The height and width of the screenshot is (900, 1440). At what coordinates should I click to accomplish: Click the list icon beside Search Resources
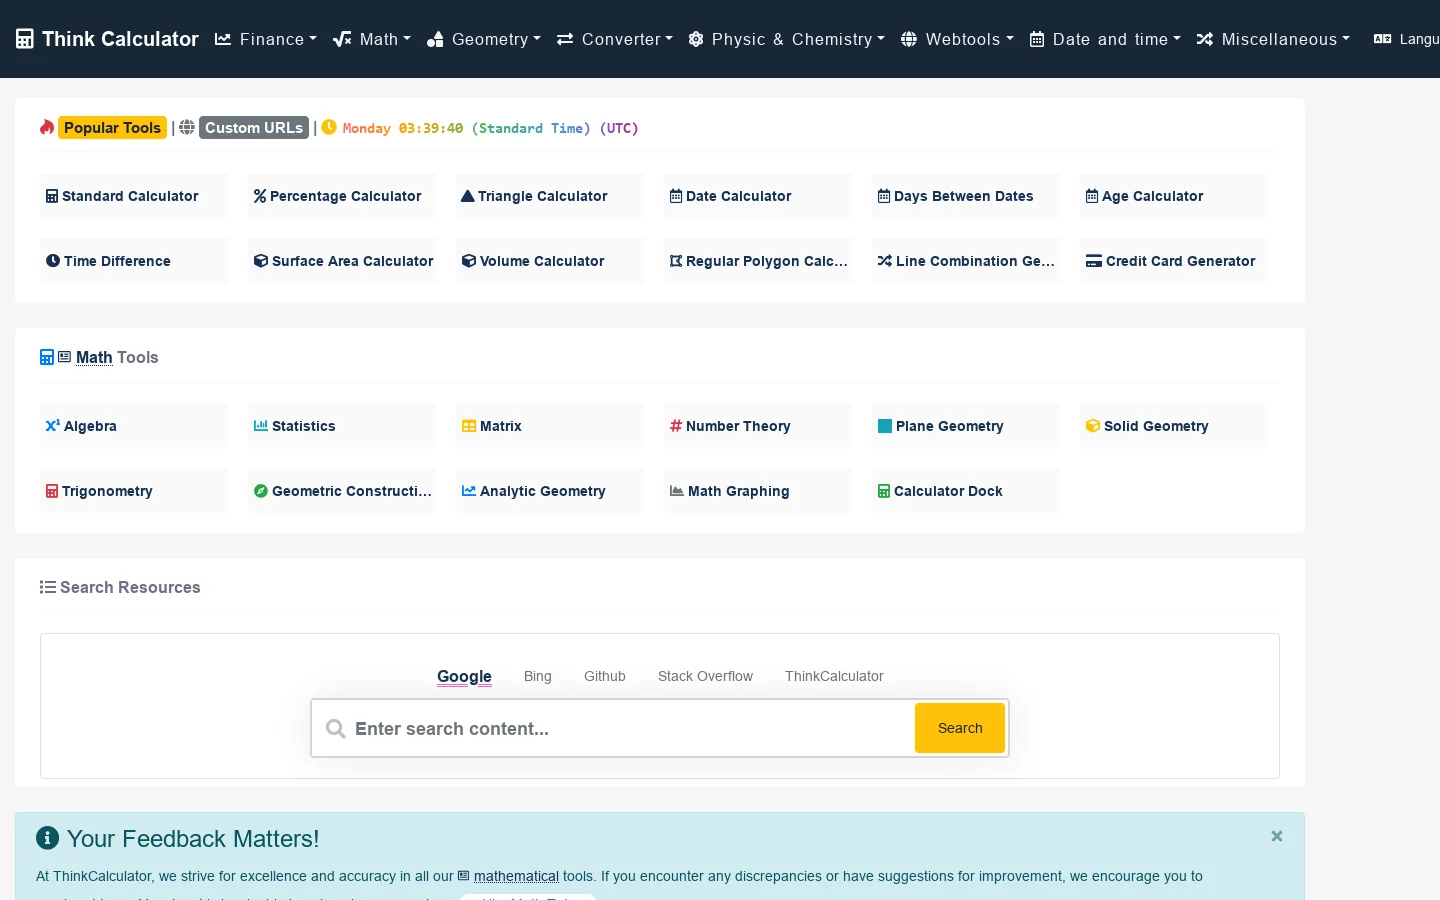47,587
